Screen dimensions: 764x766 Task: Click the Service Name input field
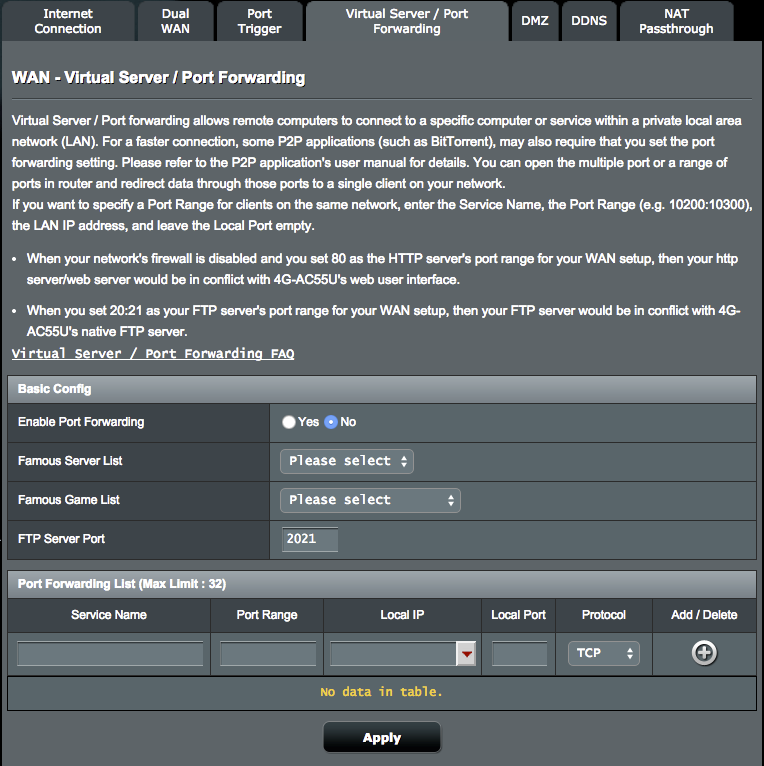point(110,654)
